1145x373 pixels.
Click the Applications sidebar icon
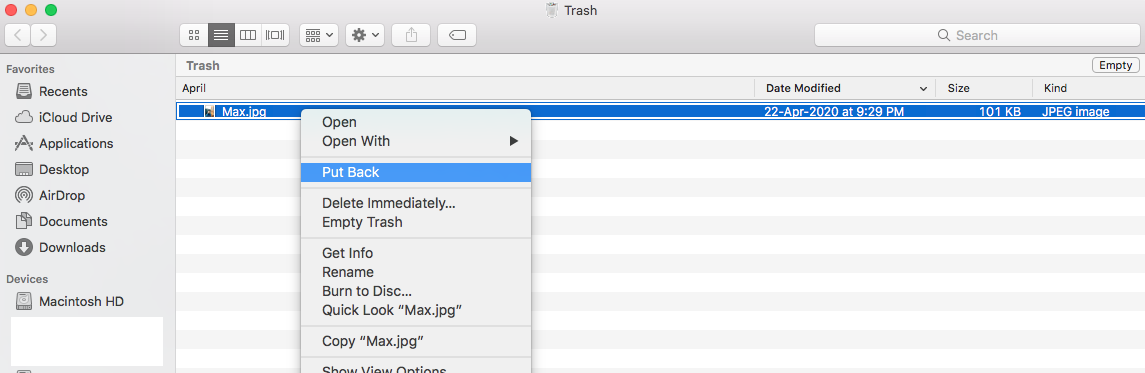(x=24, y=143)
